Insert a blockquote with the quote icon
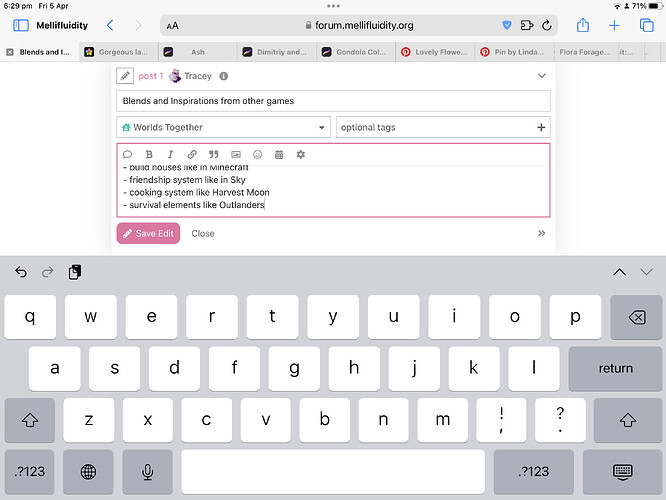 pyautogui.click(x=214, y=154)
